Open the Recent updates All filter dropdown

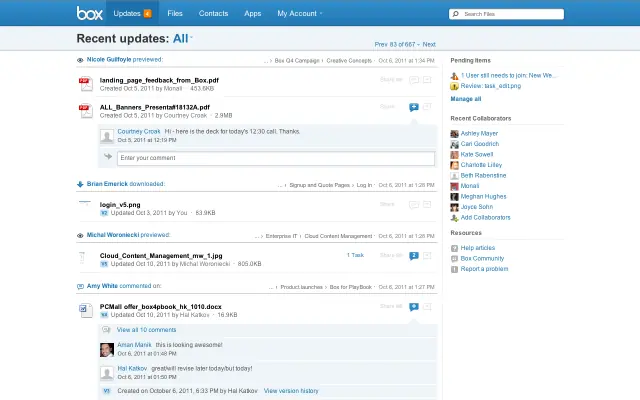(182, 38)
